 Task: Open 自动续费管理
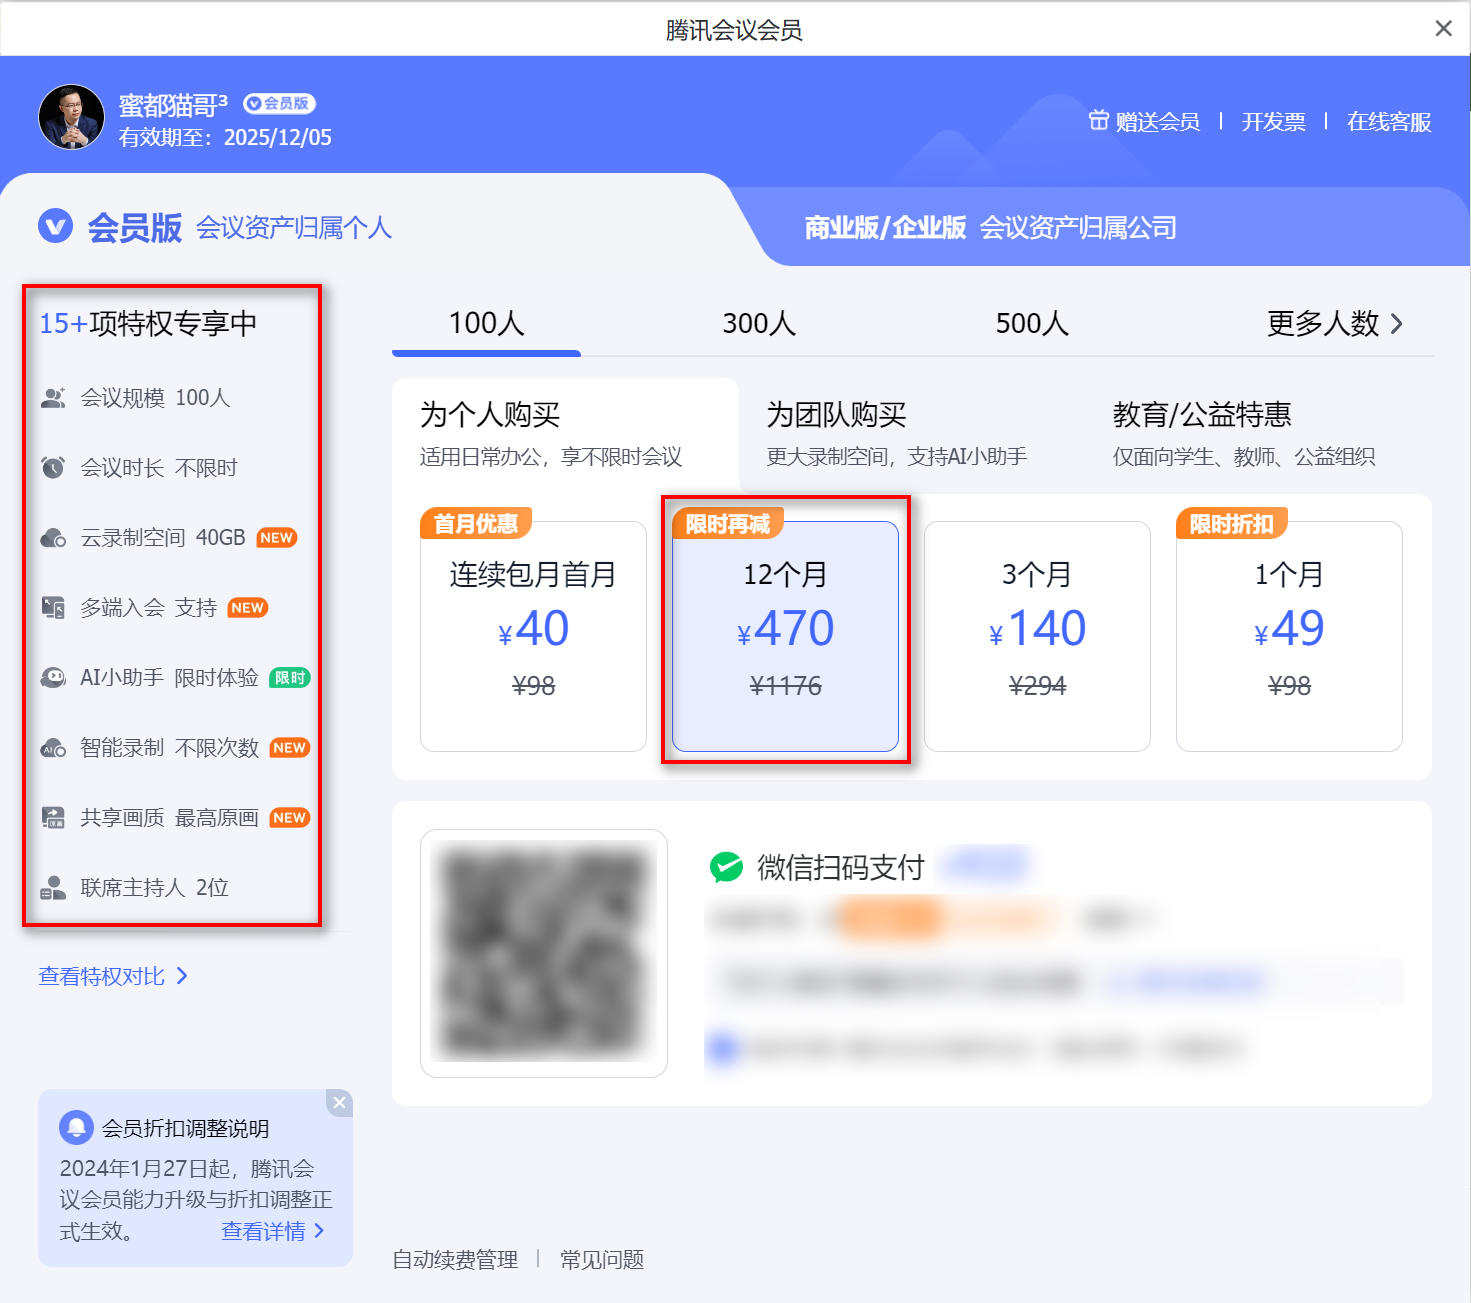[x=455, y=1259]
